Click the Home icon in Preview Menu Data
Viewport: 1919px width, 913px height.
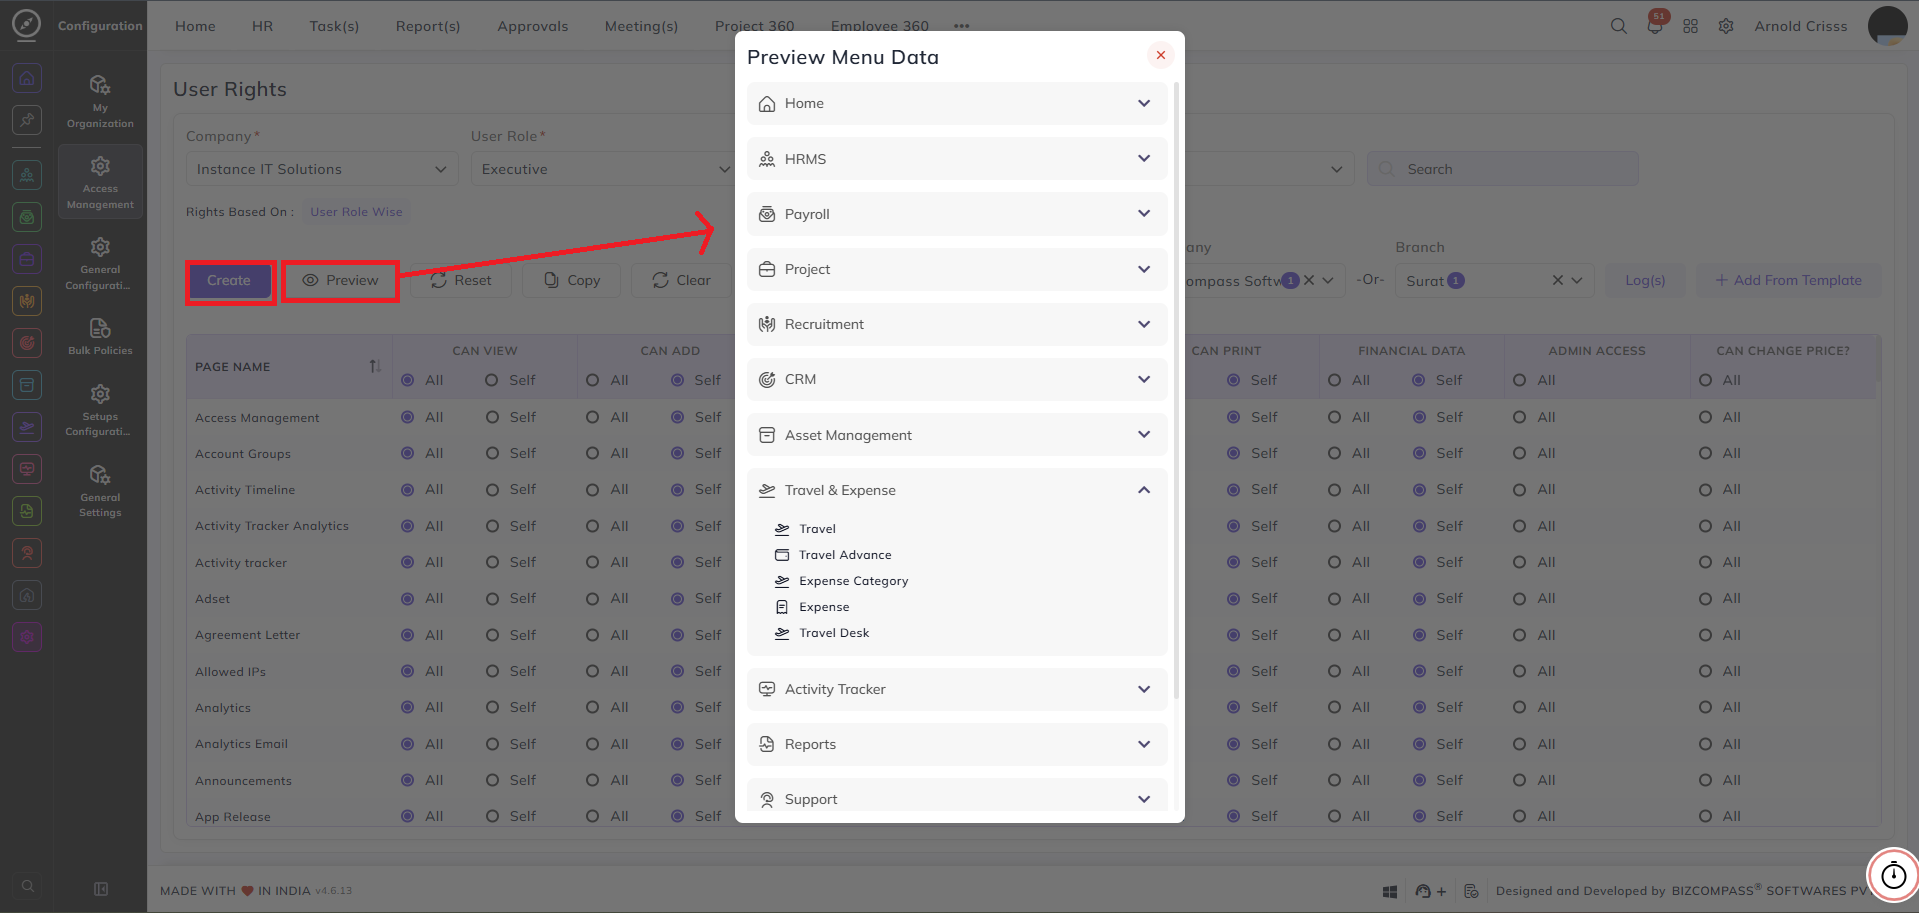click(x=767, y=104)
